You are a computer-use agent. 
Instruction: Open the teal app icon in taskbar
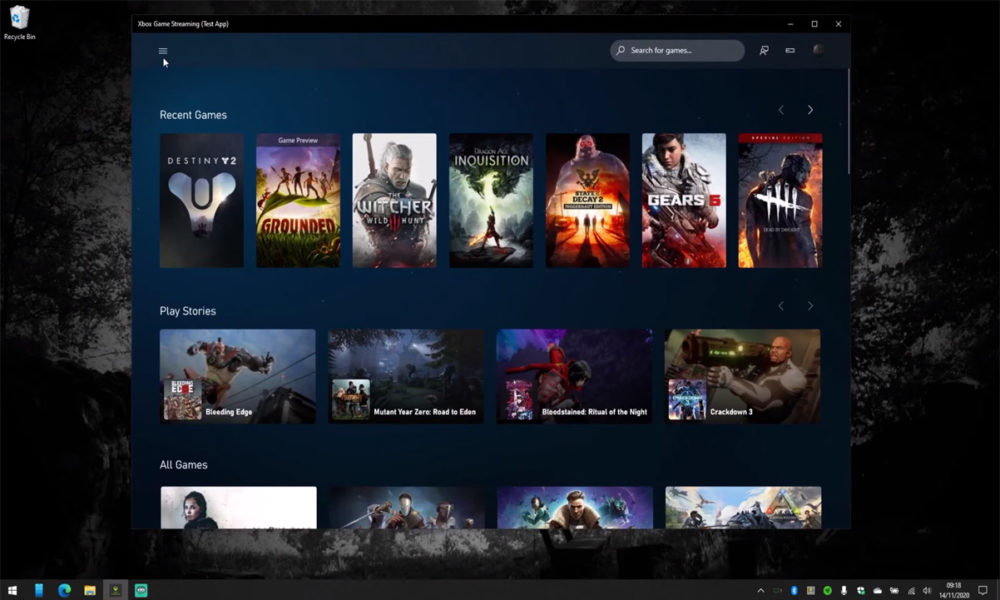(x=141, y=590)
